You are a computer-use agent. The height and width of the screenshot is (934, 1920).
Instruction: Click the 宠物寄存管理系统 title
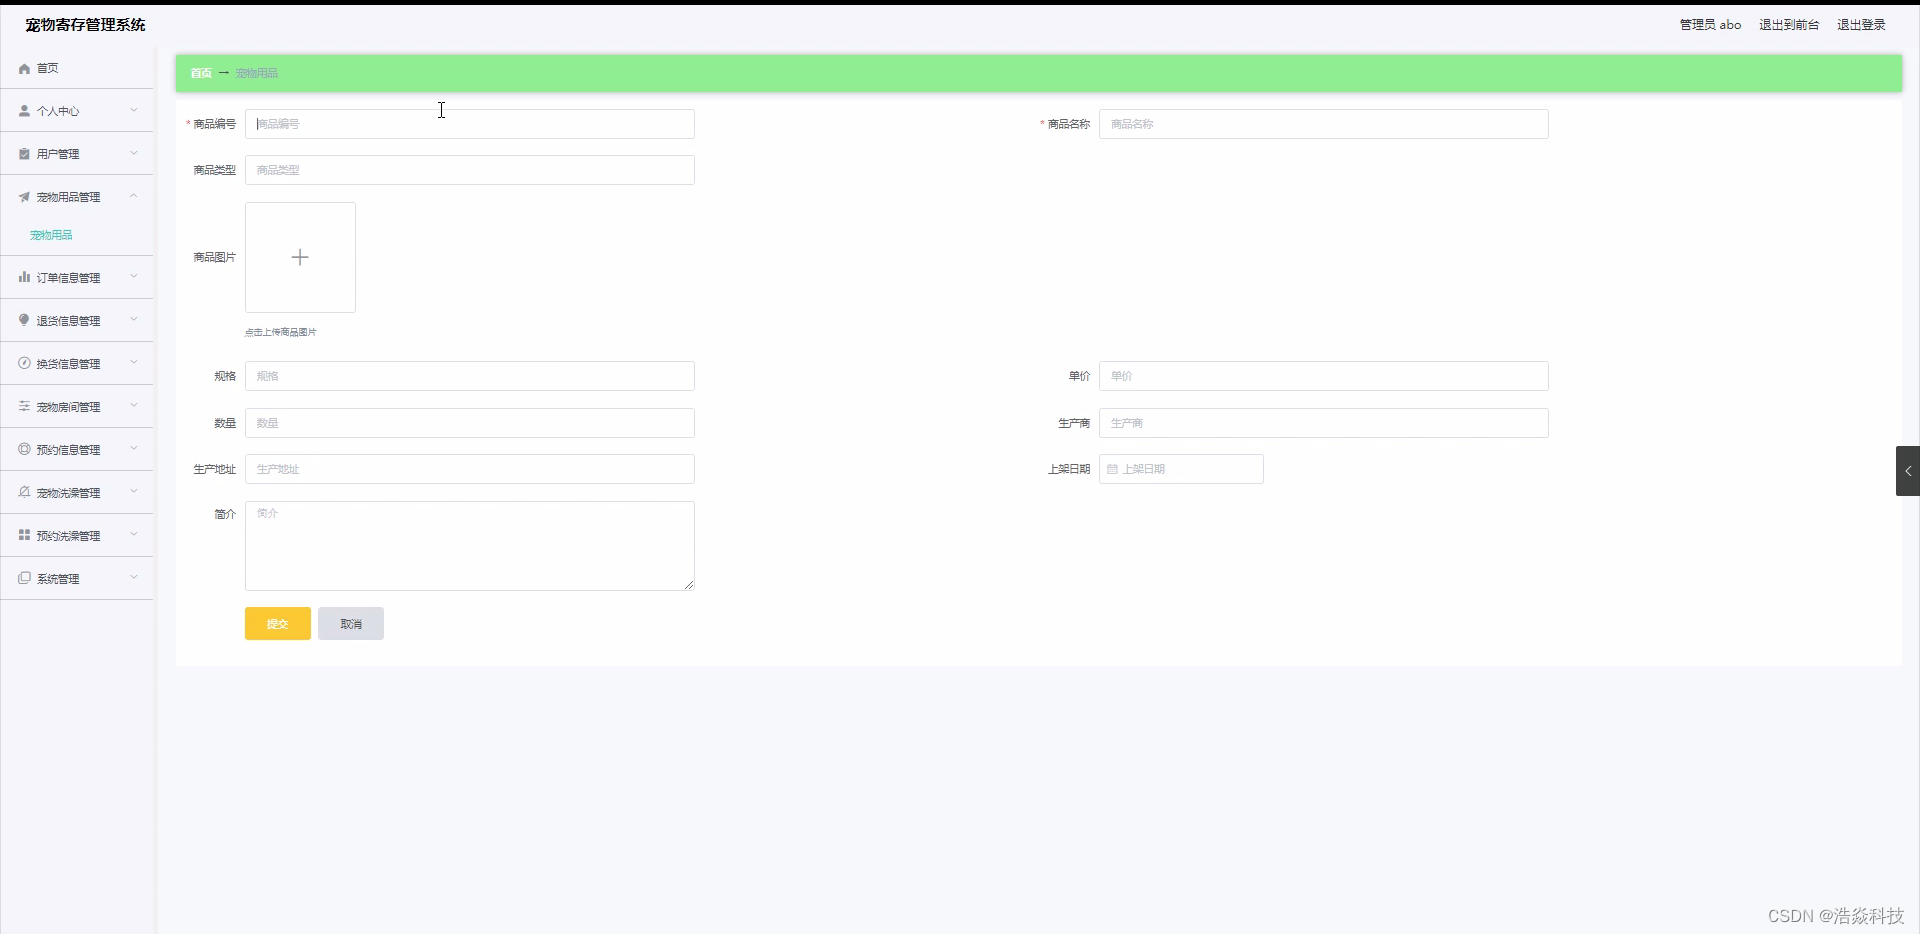pyautogui.click(x=86, y=25)
